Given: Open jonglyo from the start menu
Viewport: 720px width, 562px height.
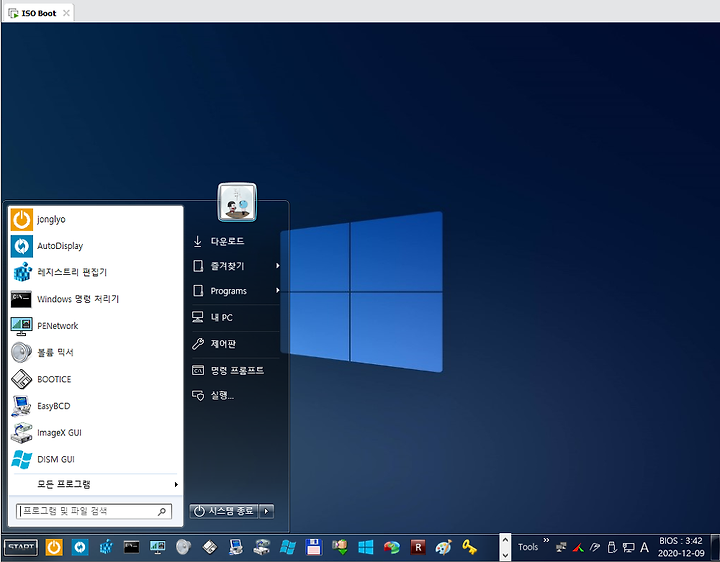Looking at the screenshot, I should pyautogui.click(x=96, y=219).
